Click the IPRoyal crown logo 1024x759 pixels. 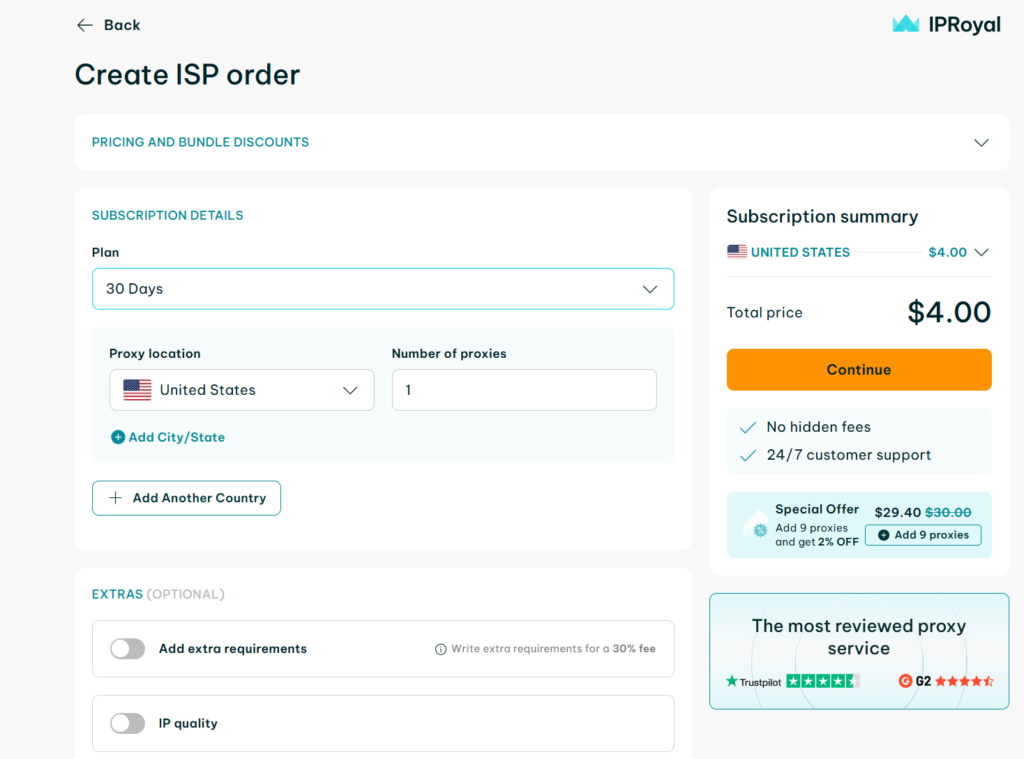(x=904, y=23)
